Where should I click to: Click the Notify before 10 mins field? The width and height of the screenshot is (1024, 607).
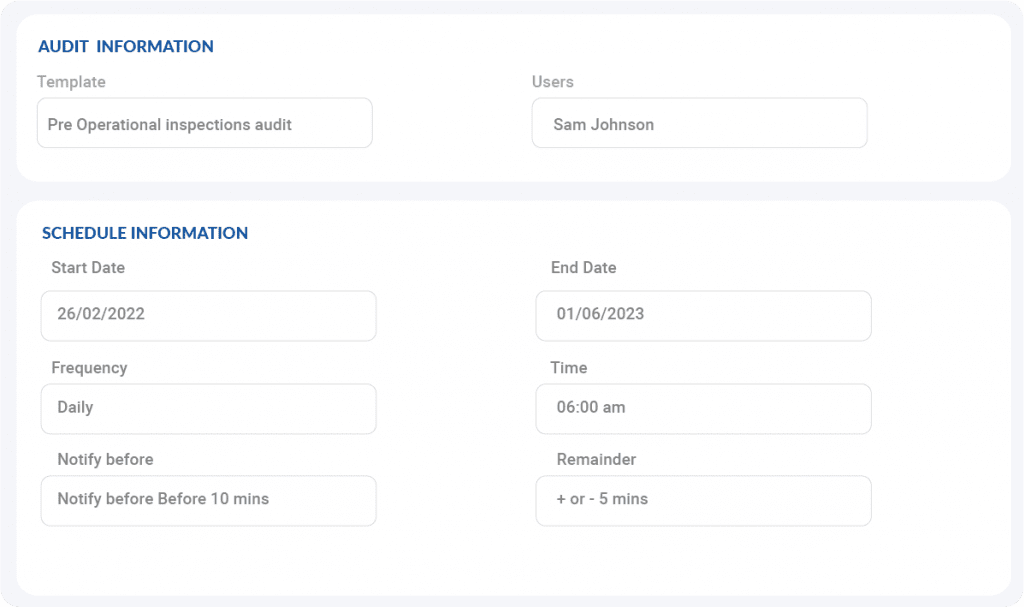208,500
